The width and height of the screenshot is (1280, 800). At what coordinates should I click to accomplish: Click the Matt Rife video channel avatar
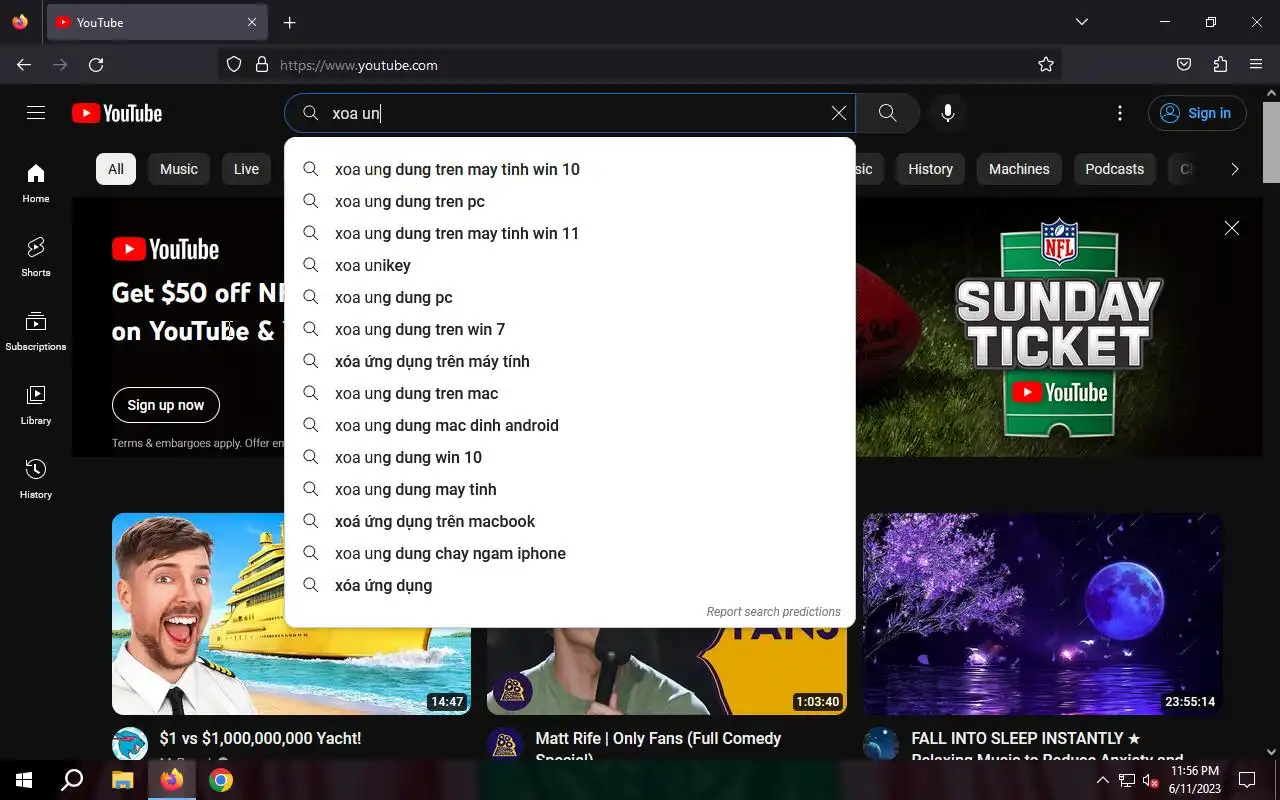click(505, 743)
